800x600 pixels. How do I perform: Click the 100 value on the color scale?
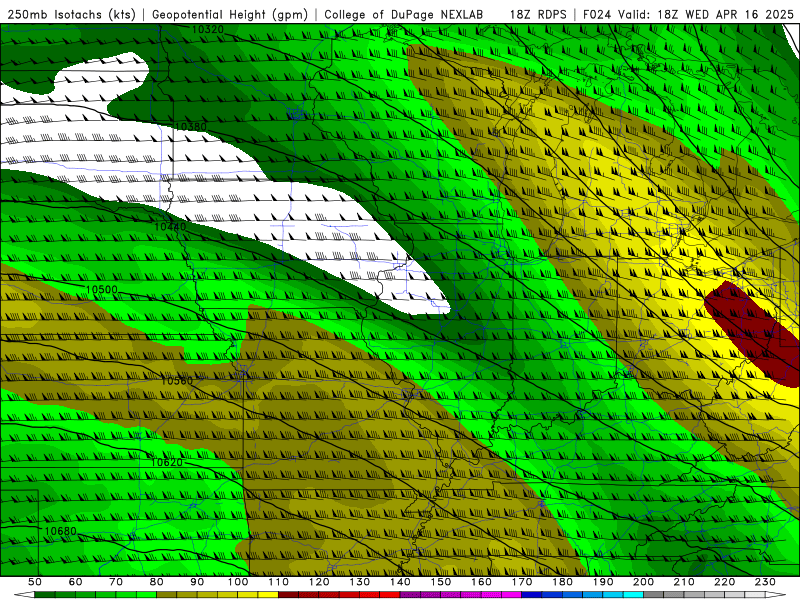coord(238,582)
